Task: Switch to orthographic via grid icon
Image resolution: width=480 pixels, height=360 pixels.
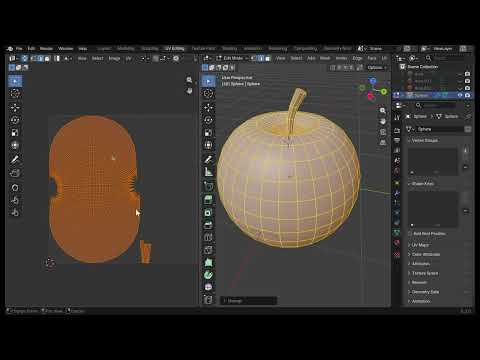Action: tap(383, 143)
